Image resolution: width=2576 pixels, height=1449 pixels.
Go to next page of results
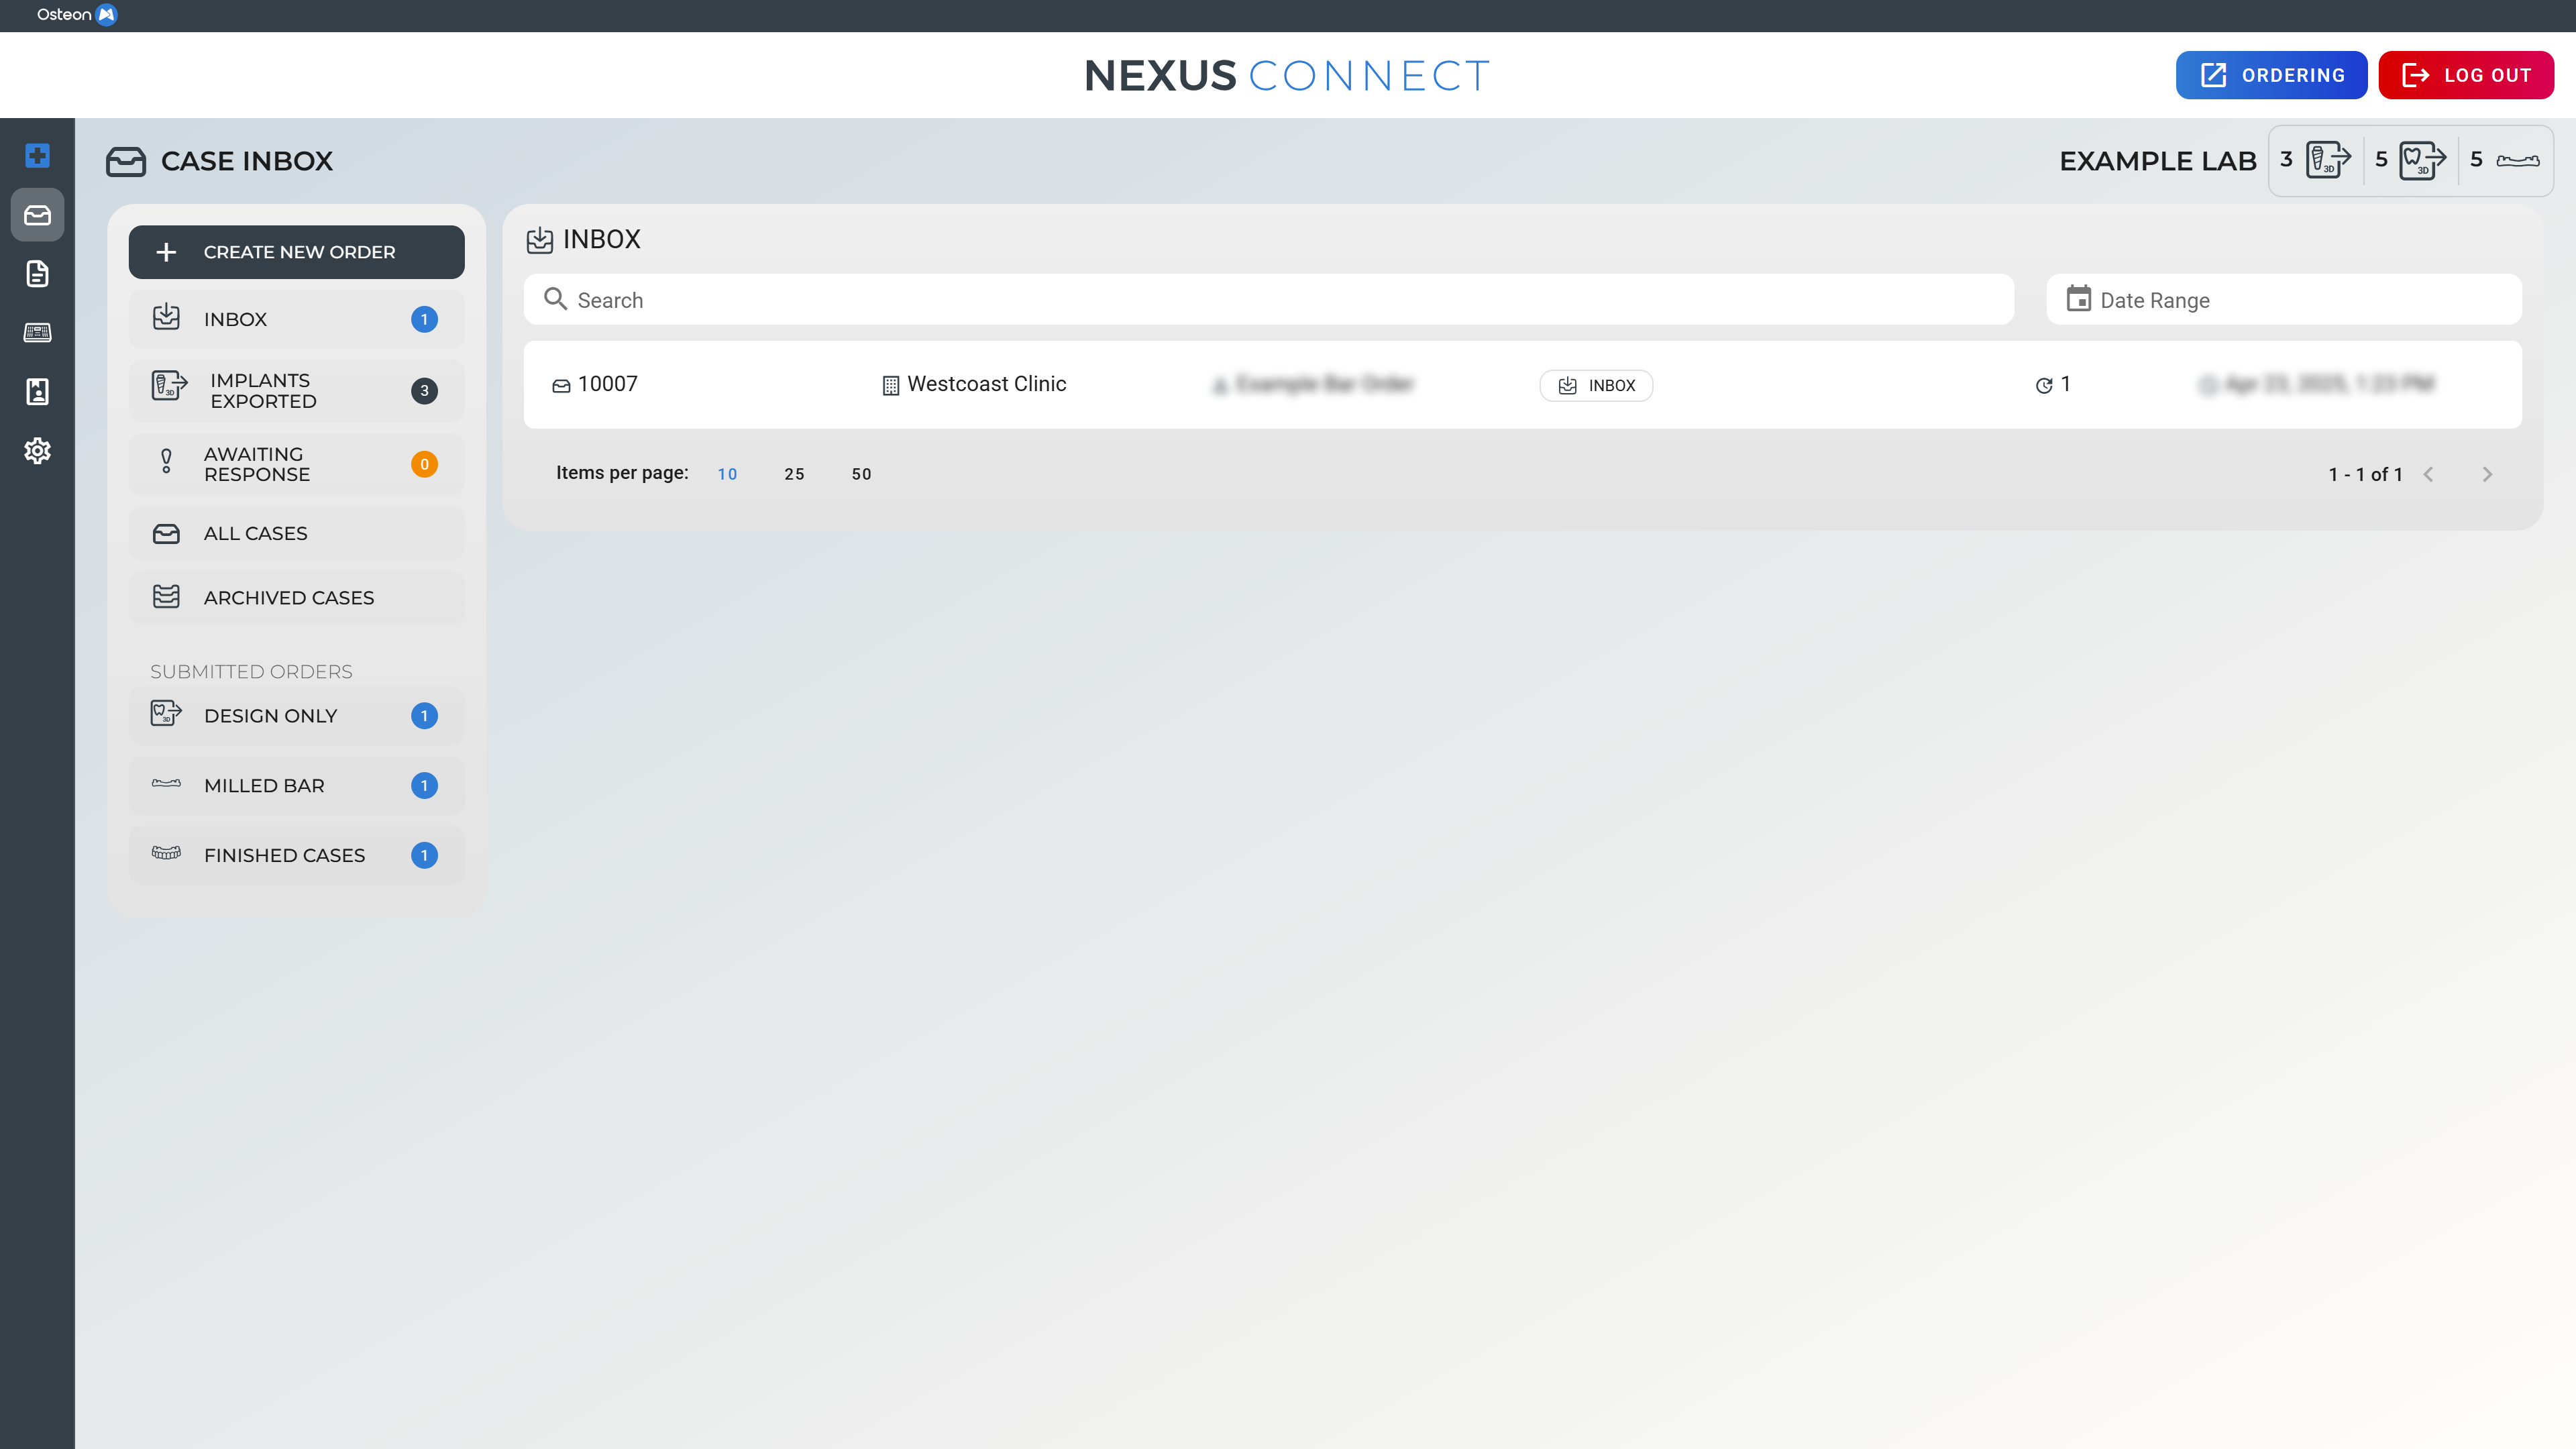(x=2487, y=474)
